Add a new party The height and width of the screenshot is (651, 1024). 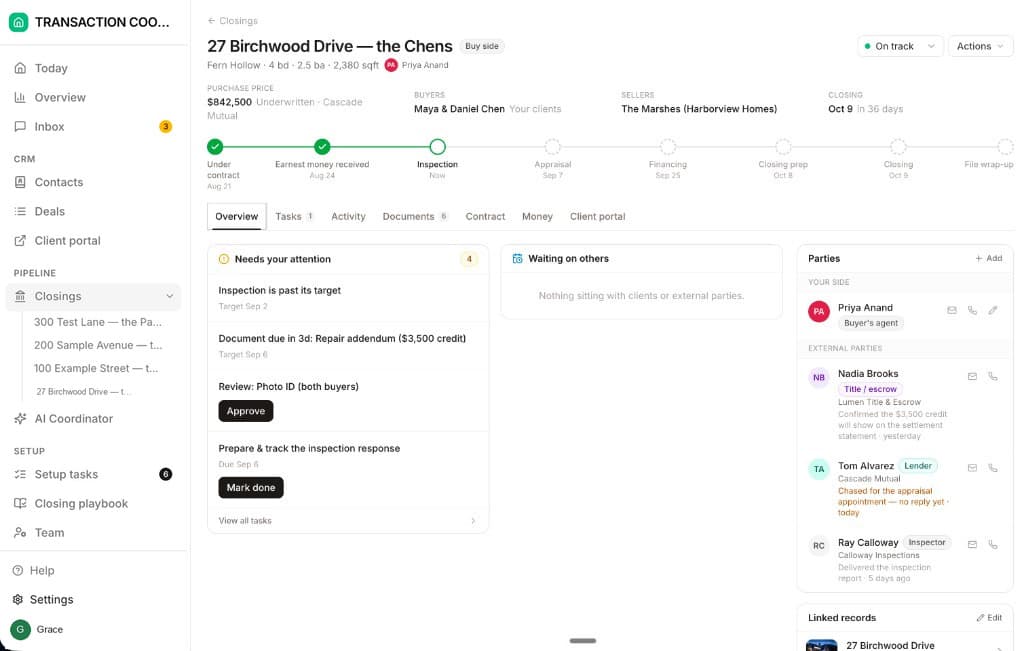(x=989, y=259)
